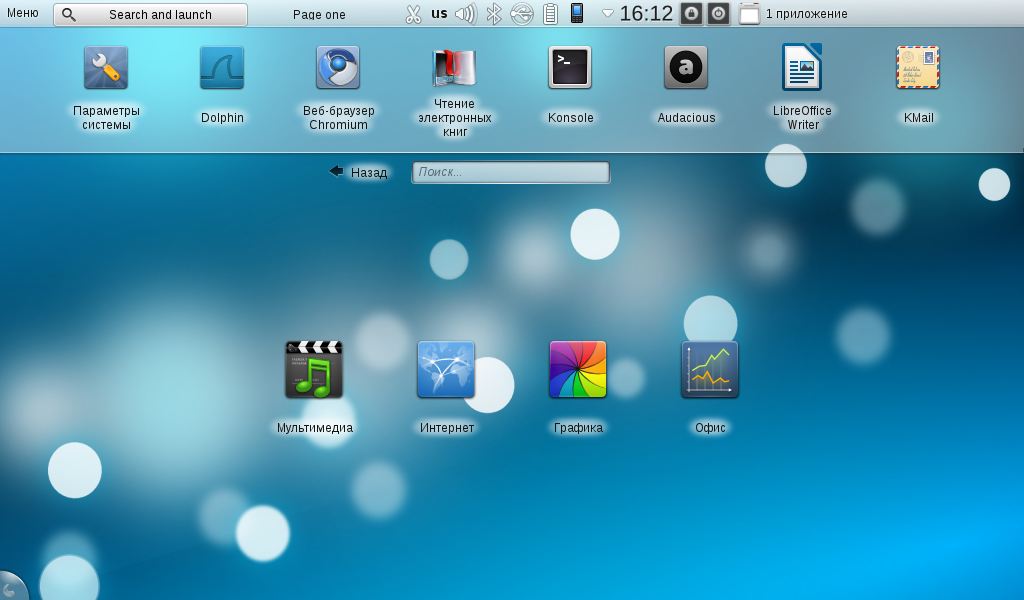Click the 16:12 clock

[x=645, y=14]
